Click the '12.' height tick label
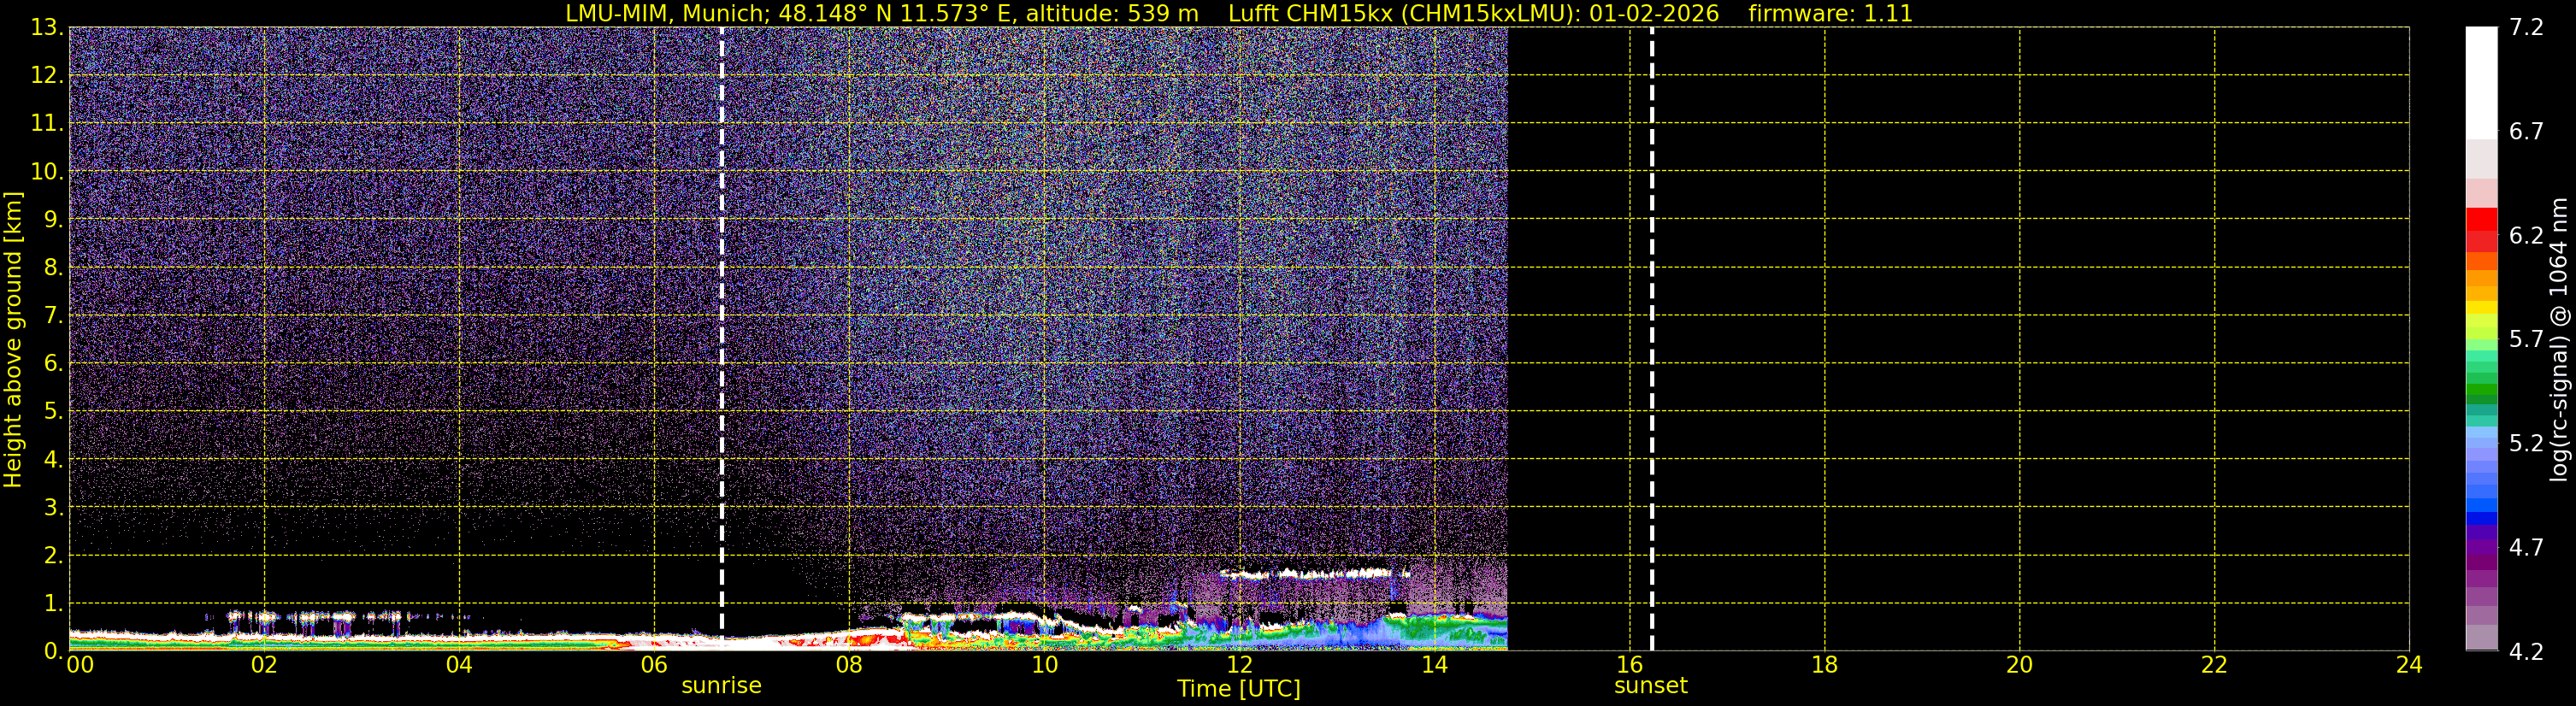2576x706 pixels. point(46,76)
